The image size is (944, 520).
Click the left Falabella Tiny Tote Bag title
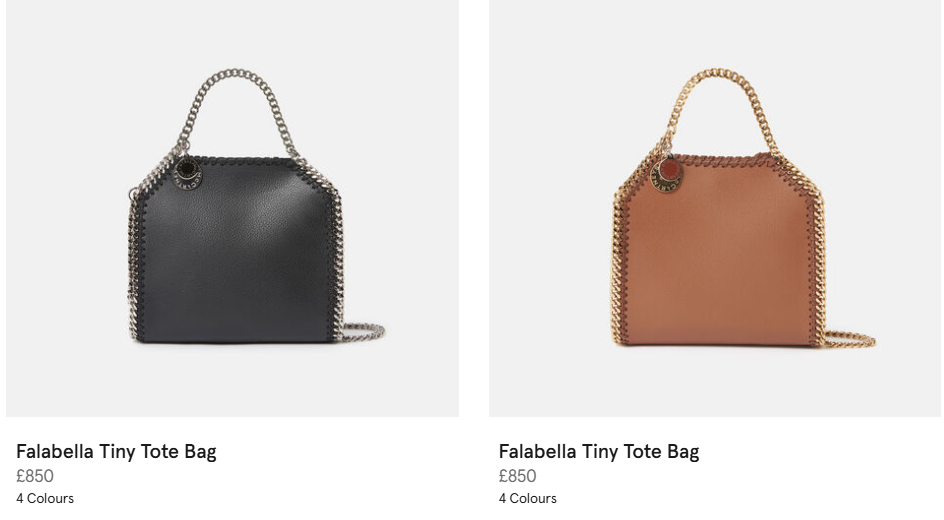(116, 451)
